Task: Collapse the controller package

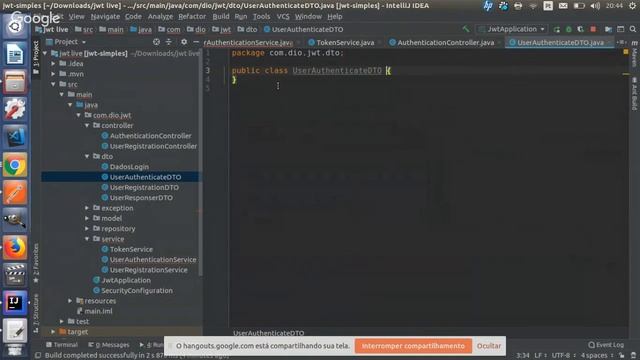Action: click(87, 125)
